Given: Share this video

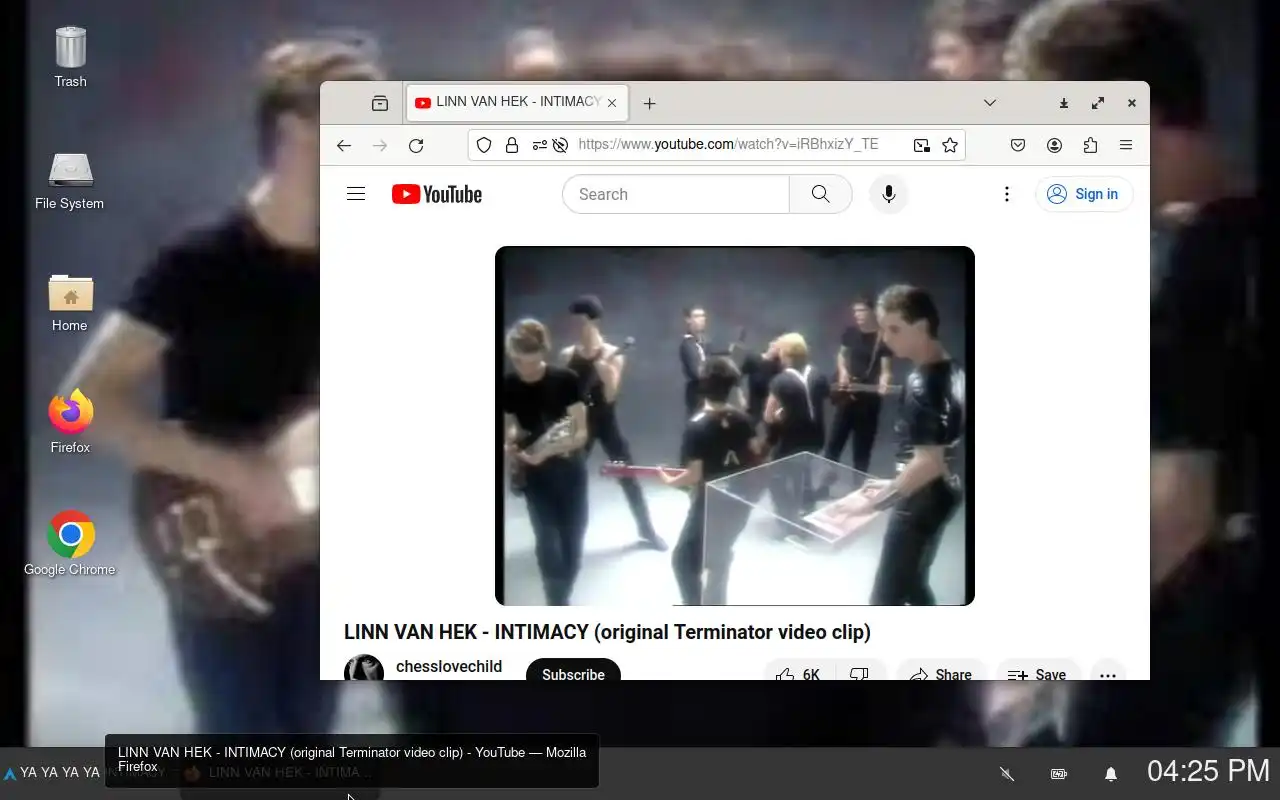Looking at the screenshot, I should (x=941, y=670).
